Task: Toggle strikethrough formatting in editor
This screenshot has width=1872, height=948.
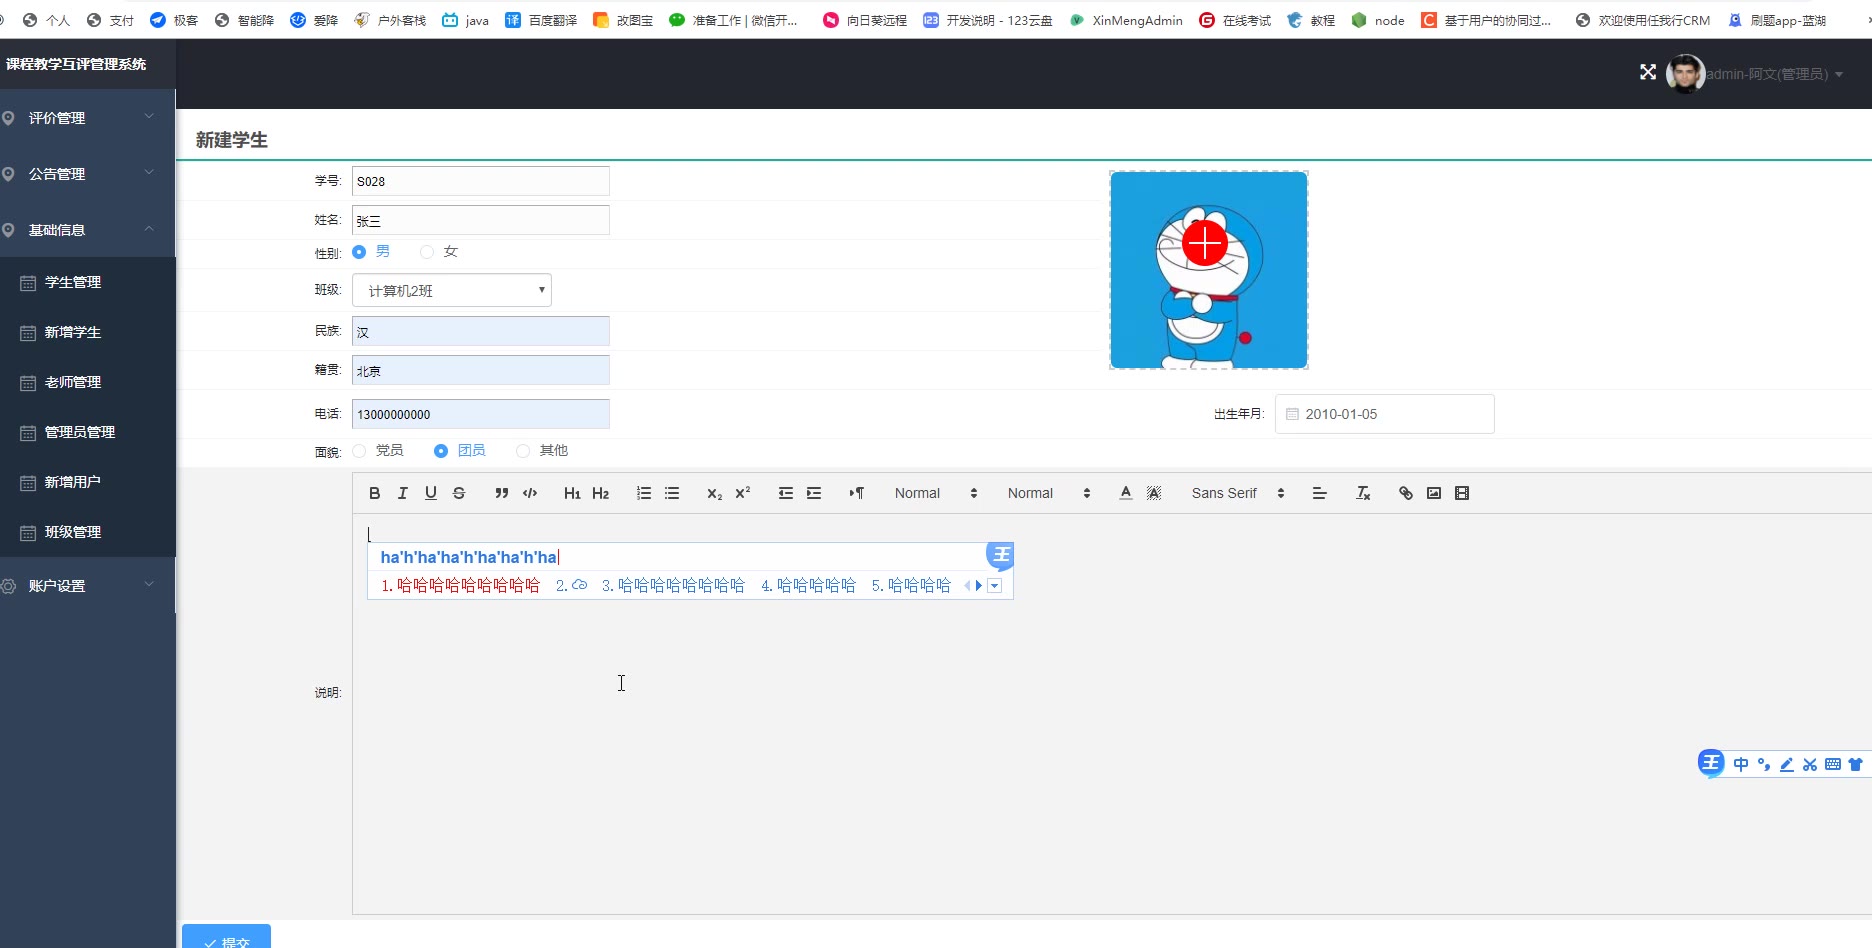Action: (x=459, y=493)
